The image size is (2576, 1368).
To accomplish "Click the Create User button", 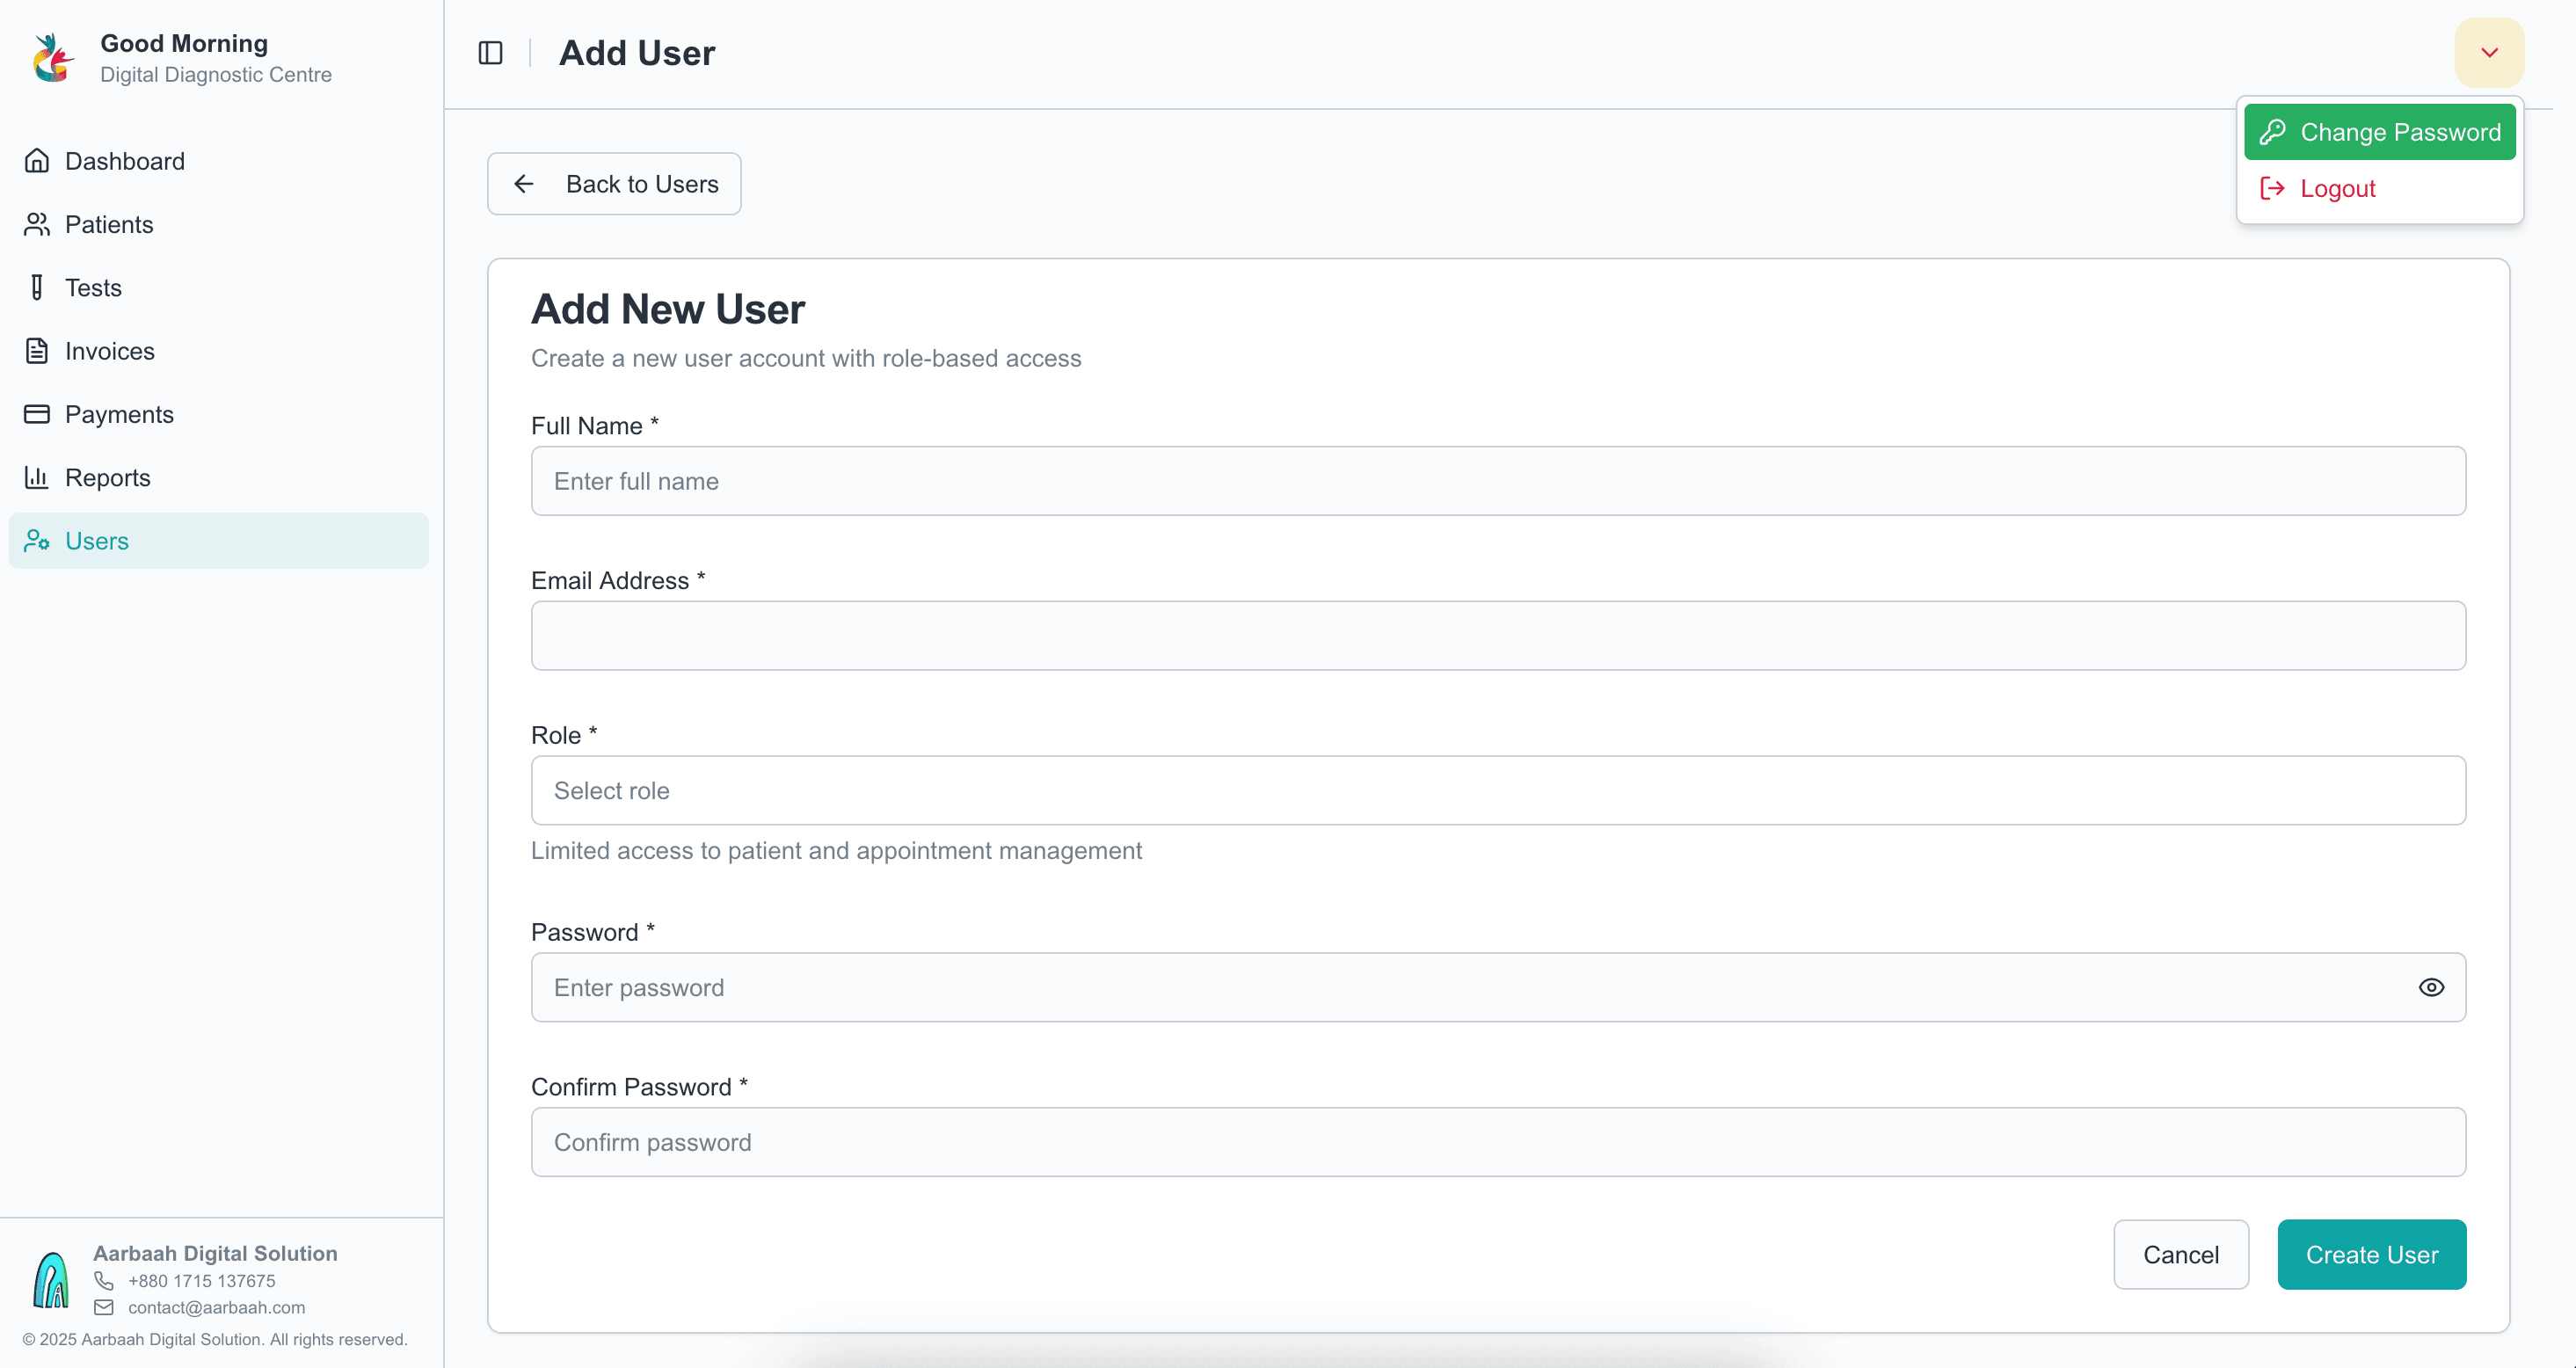I will click(2371, 1254).
